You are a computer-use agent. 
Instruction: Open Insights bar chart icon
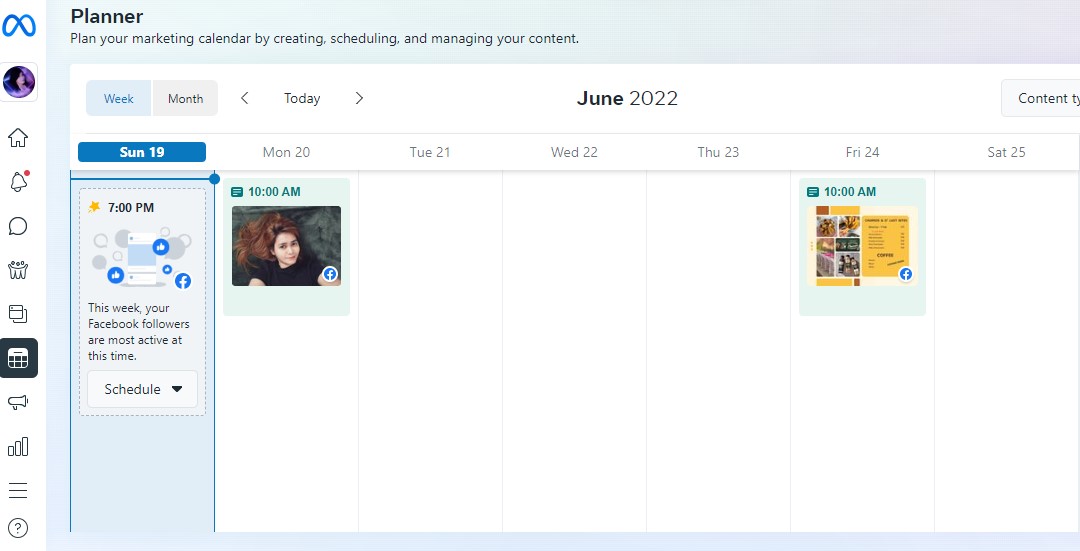click(18, 446)
